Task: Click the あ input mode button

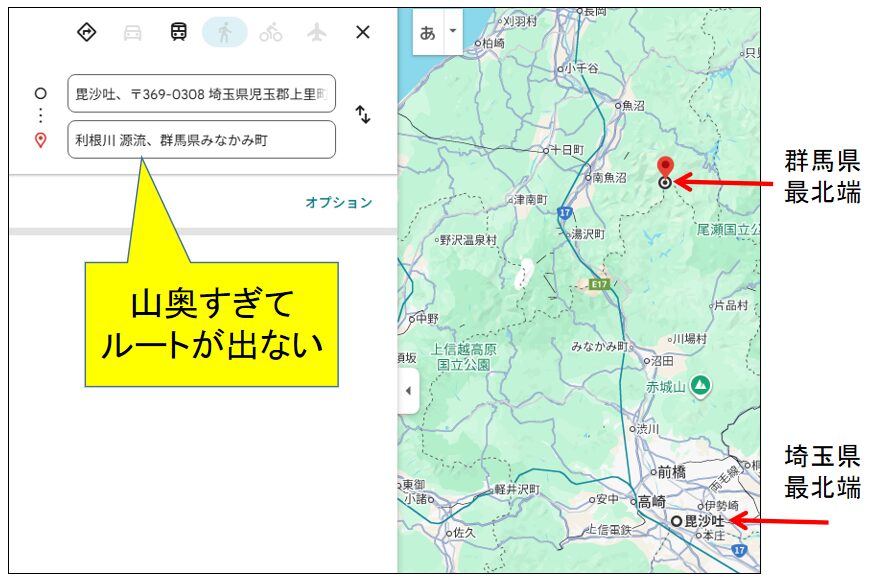Action: [x=428, y=31]
